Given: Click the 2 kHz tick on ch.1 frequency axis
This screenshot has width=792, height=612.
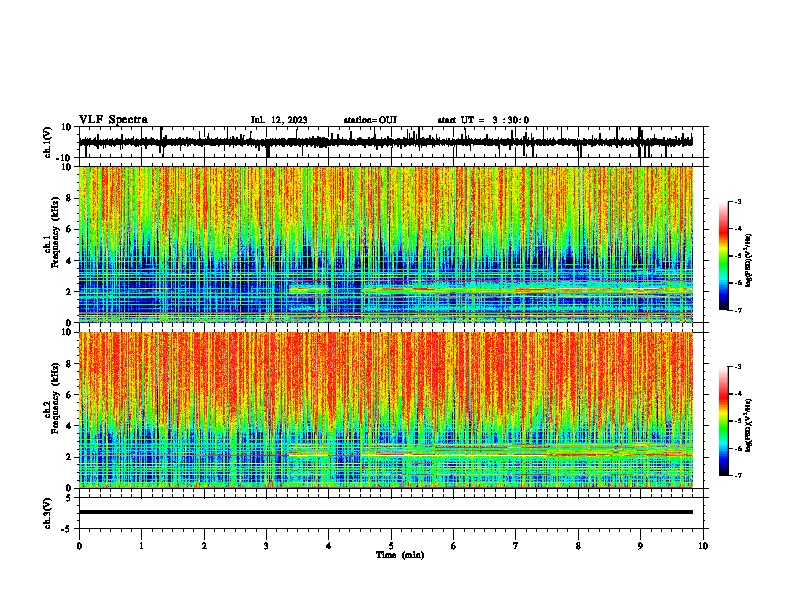Looking at the screenshot, I should tap(69, 291).
